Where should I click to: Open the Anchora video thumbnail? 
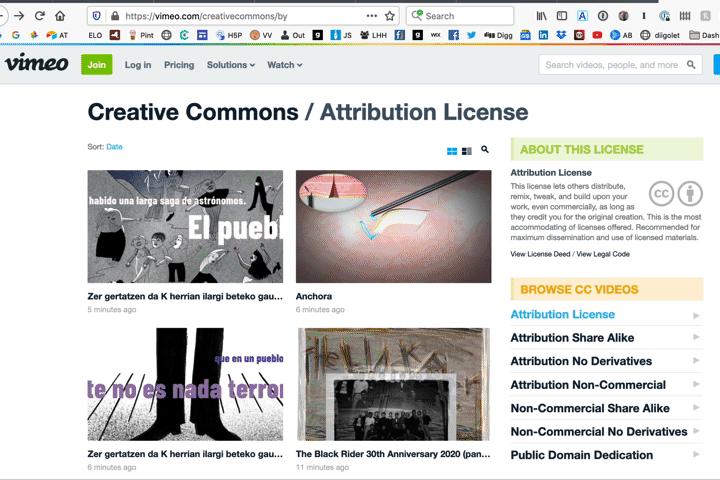393,226
